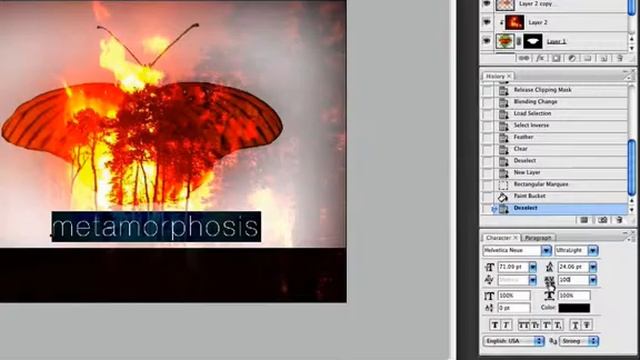Add layer mask icon in Layers panel
The image size is (640, 360).
pos(556,59)
